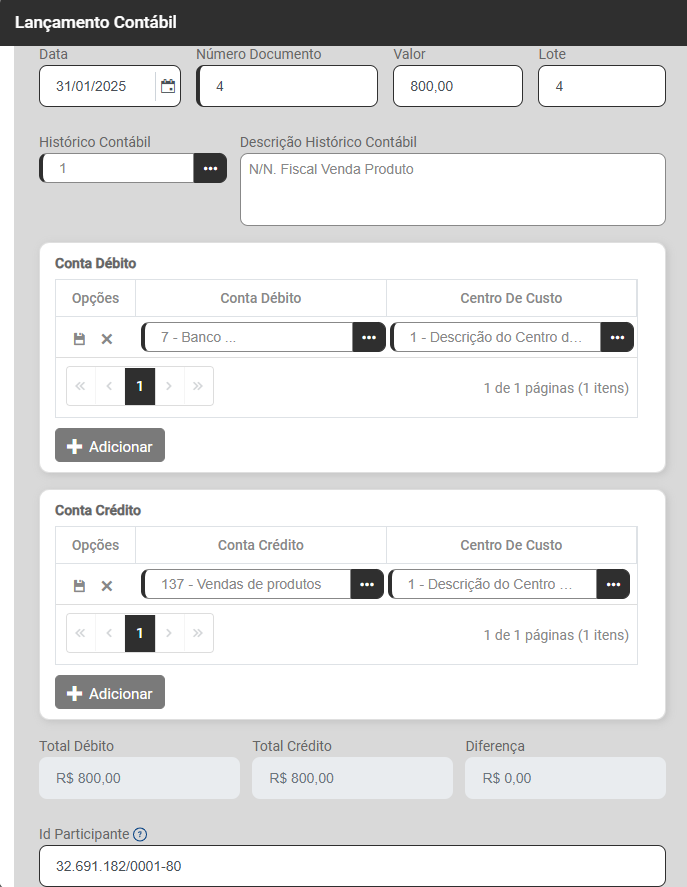
Task: Open lookup for 137 - Vendas de produtos
Action: pyautogui.click(x=367, y=584)
